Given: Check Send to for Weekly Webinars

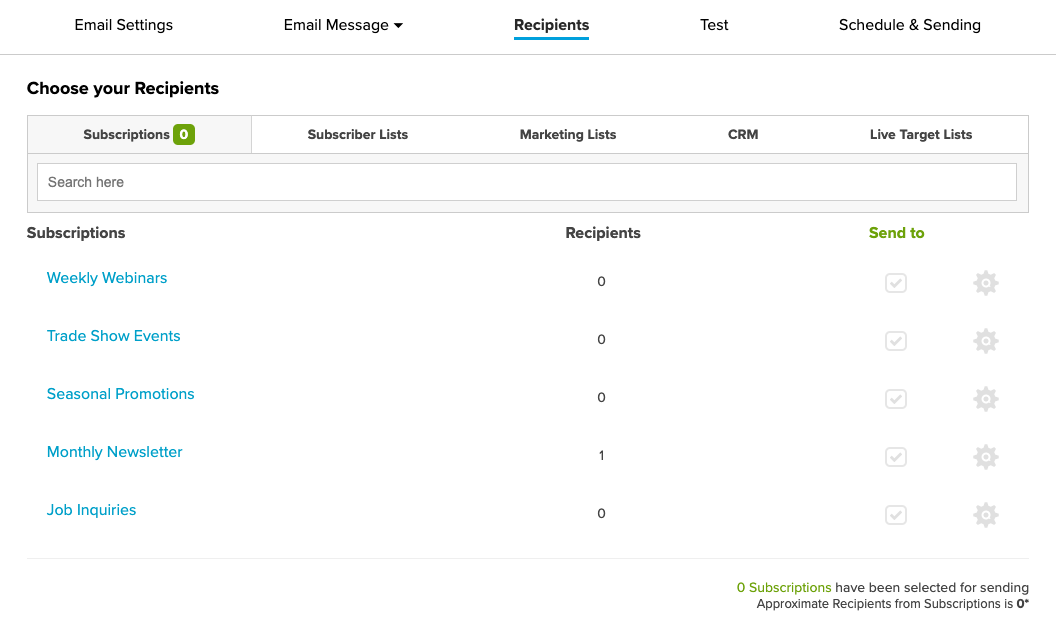Looking at the screenshot, I should pos(896,283).
